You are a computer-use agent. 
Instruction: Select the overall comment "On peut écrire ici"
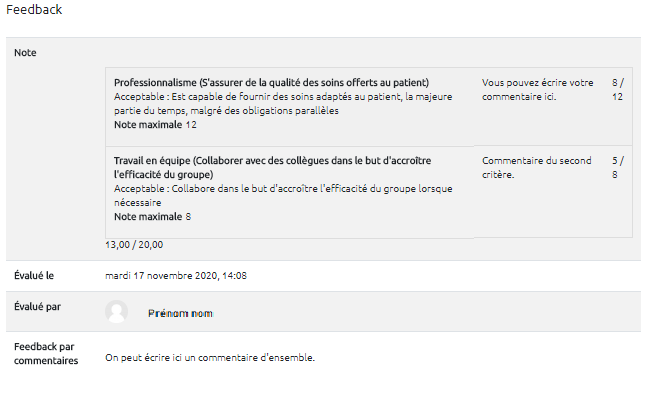(210, 357)
